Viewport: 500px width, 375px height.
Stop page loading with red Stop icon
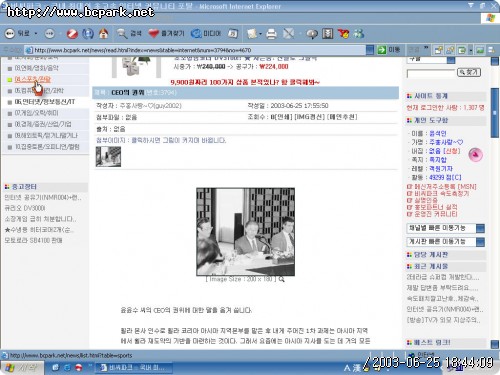72,33
